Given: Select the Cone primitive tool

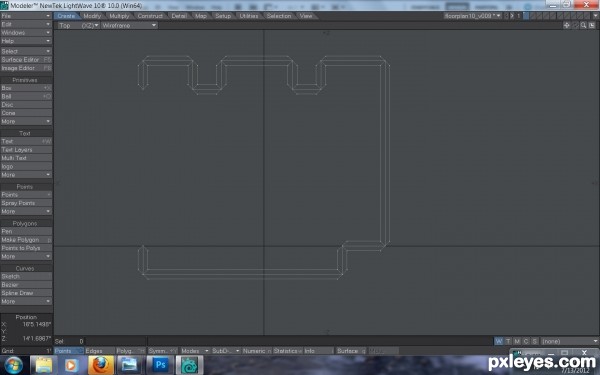Looking at the screenshot, I should point(26,113).
